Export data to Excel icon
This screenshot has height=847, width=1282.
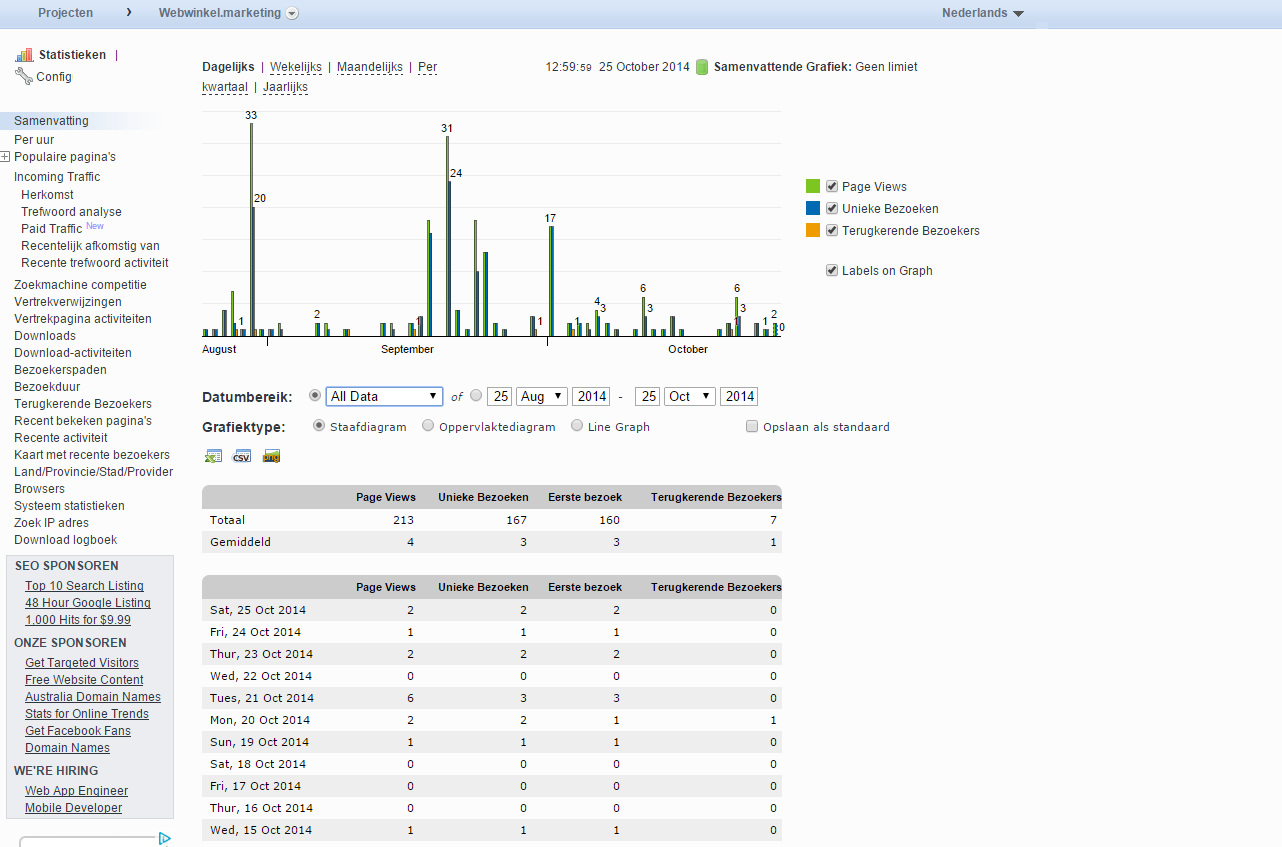pyautogui.click(x=213, y=456)
